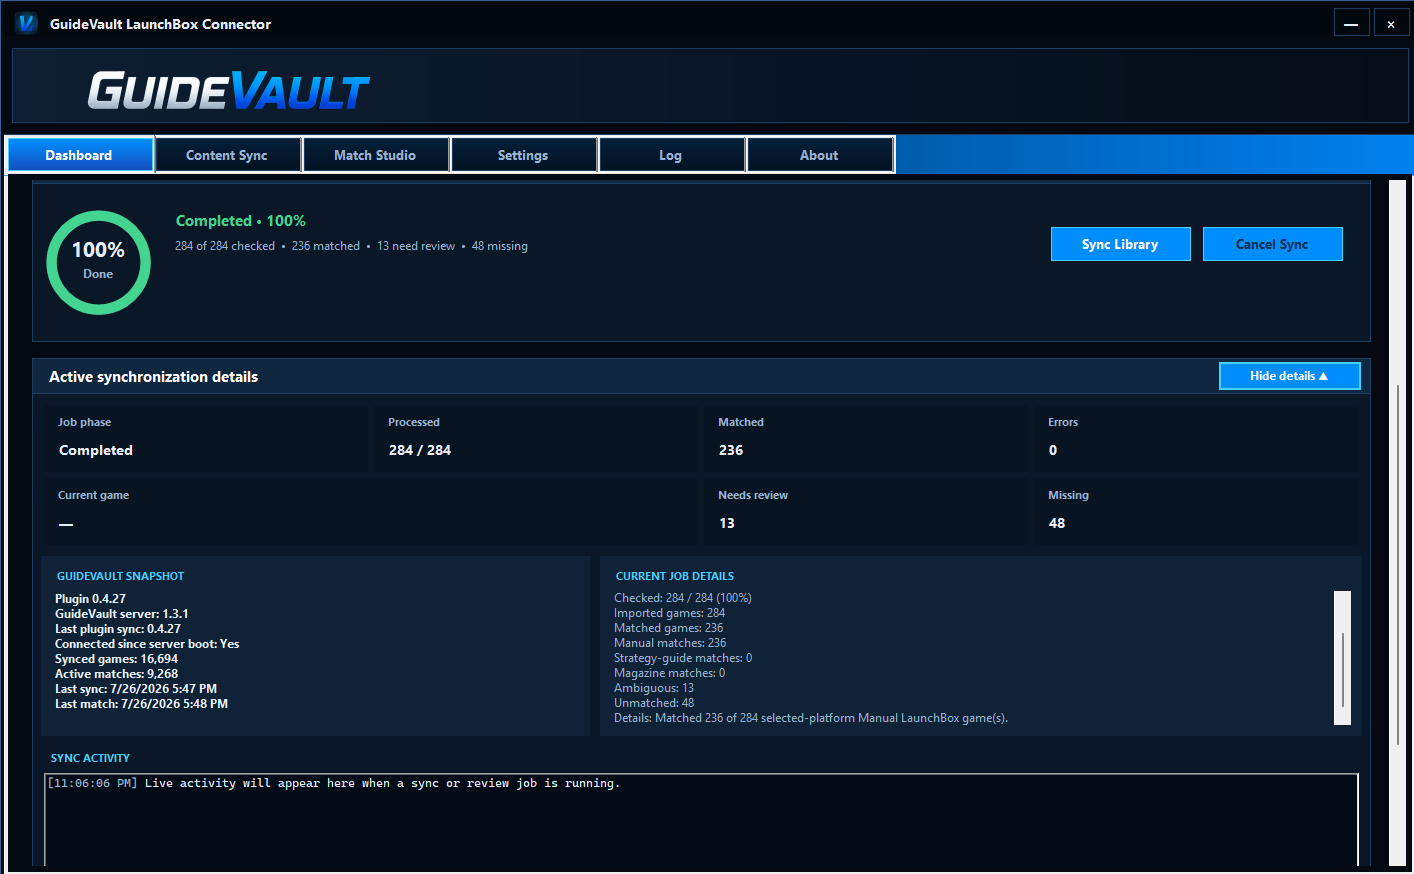Click 'Connected since server boot: Yes' line

coord(147,644)
